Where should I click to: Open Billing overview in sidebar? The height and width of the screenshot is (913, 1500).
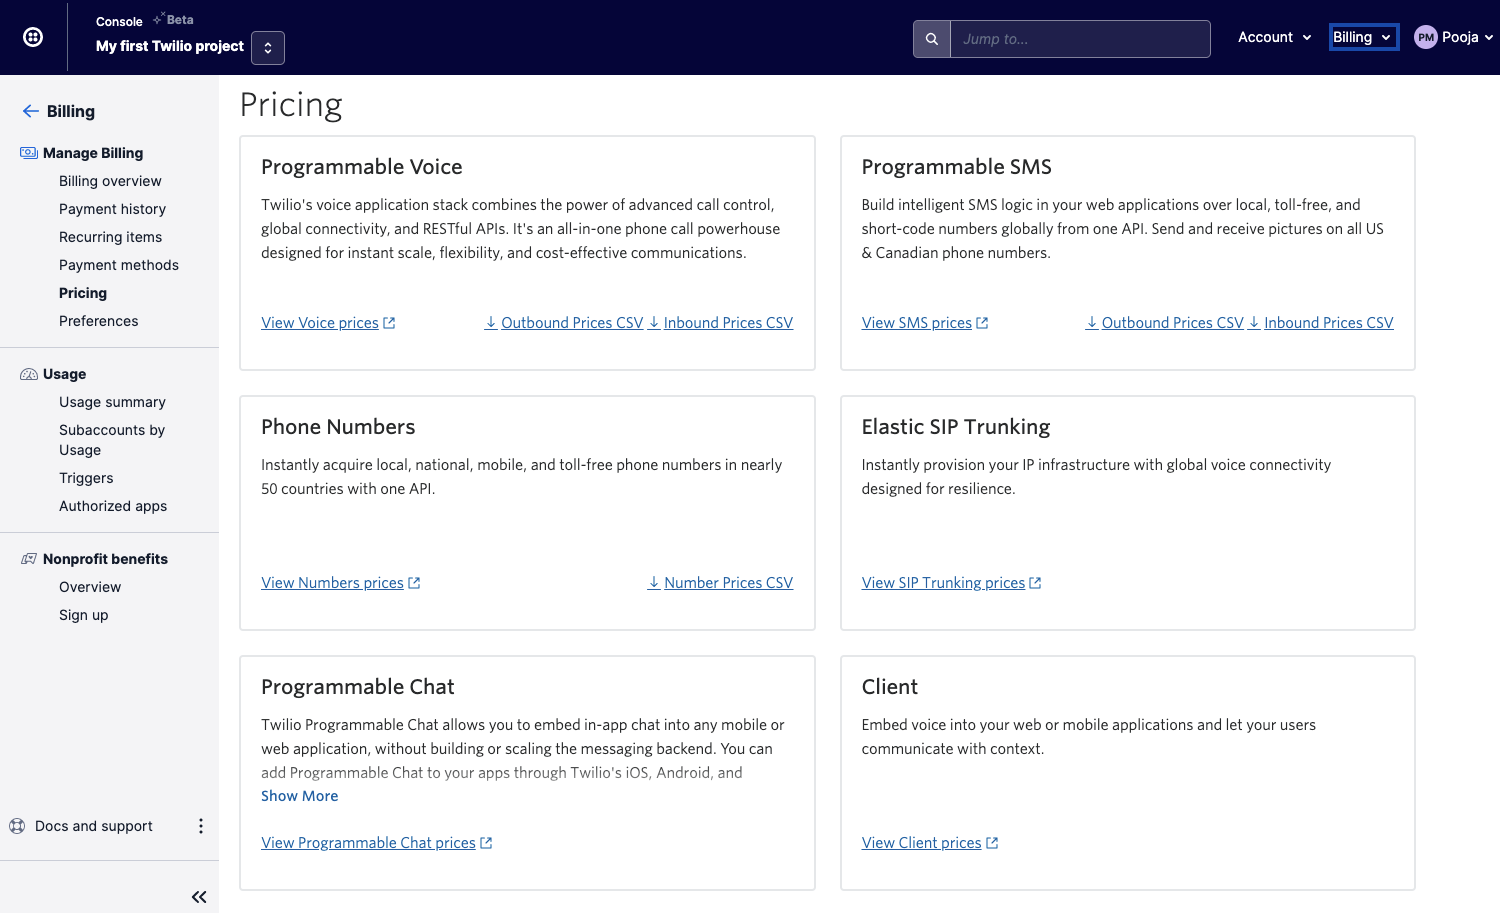[110, 181]
